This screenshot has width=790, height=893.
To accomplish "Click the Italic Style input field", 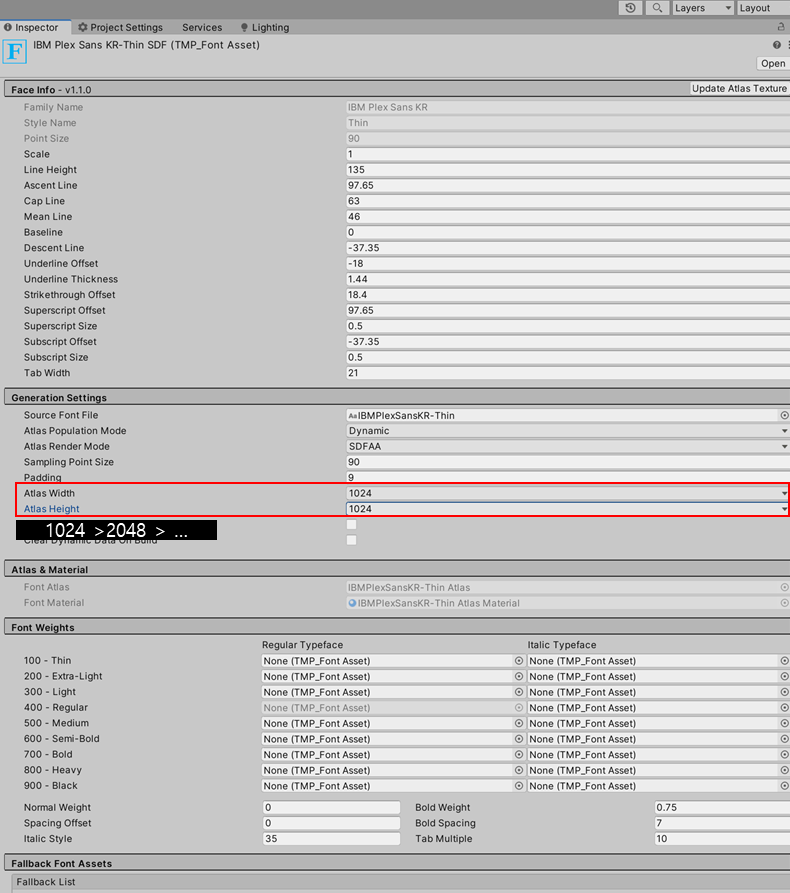I will coord(331,839).
